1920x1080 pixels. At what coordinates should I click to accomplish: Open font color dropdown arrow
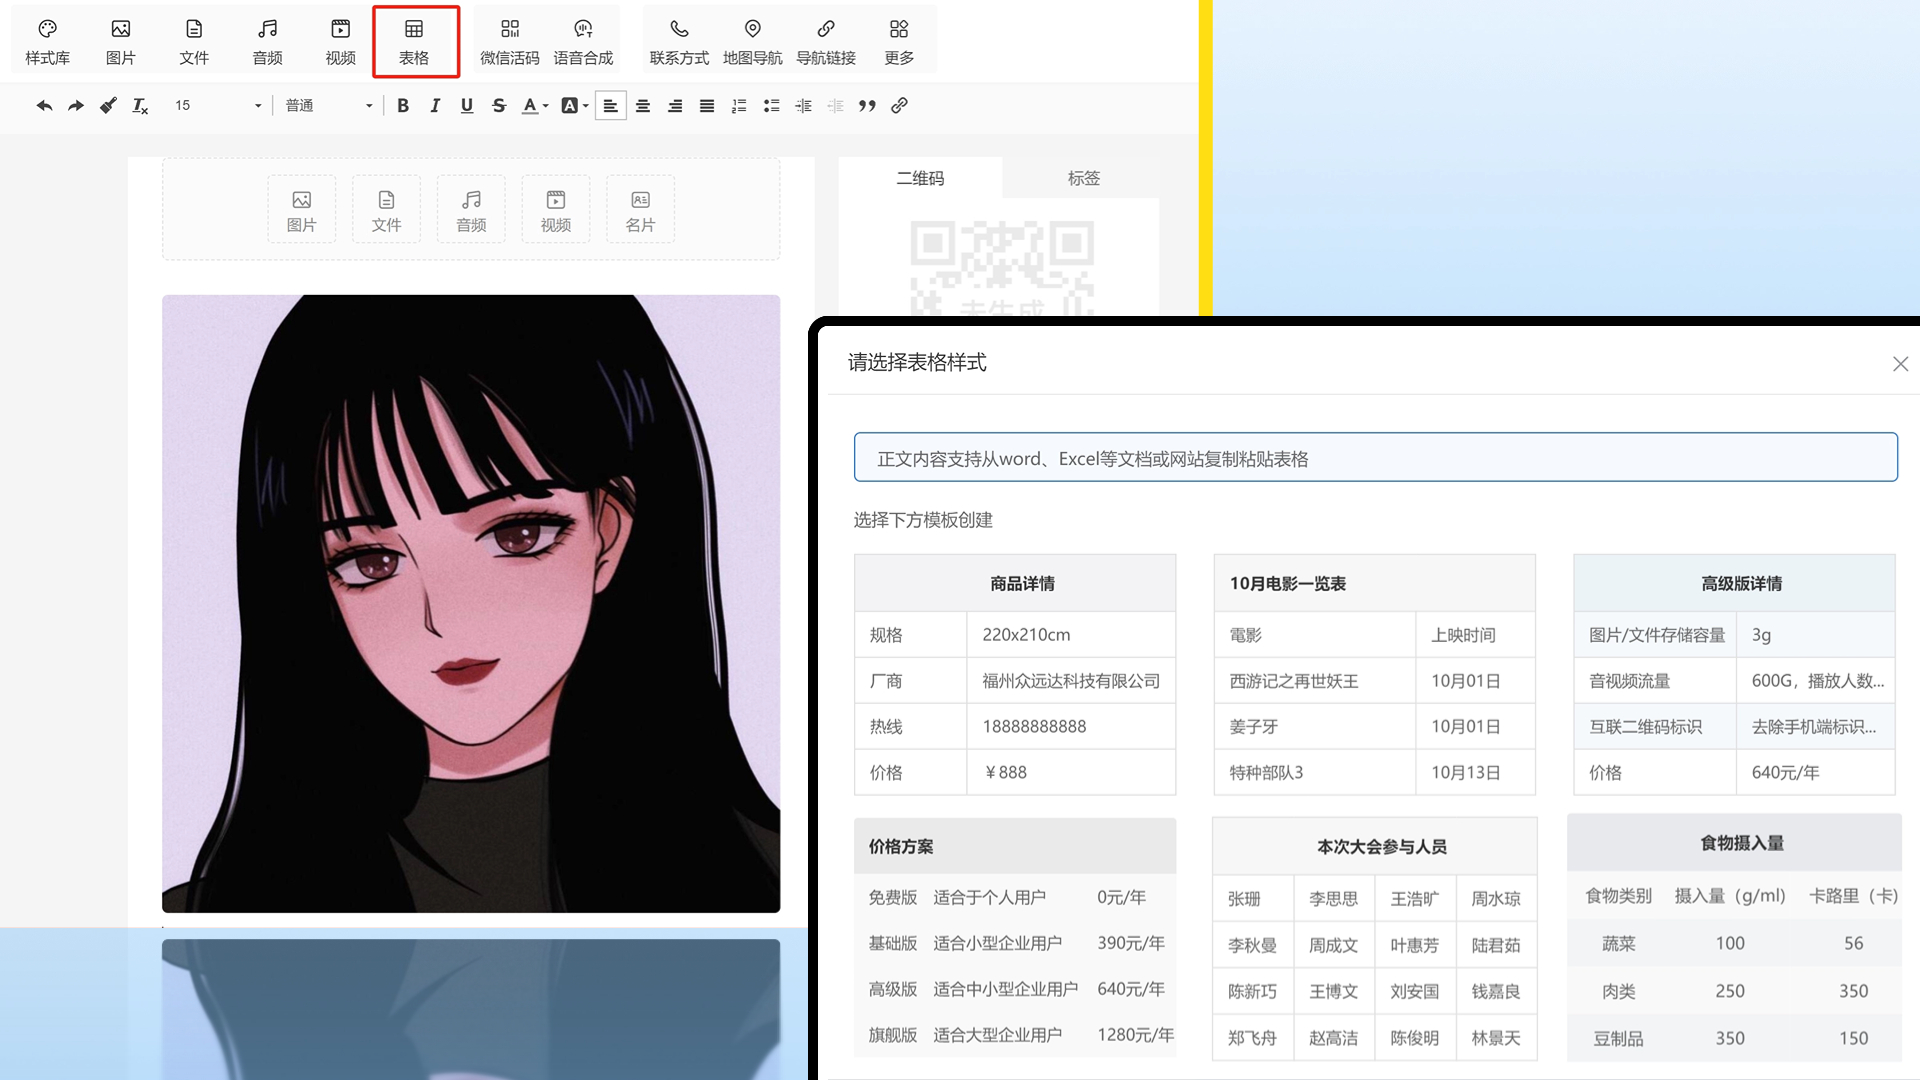click(546, 106)
